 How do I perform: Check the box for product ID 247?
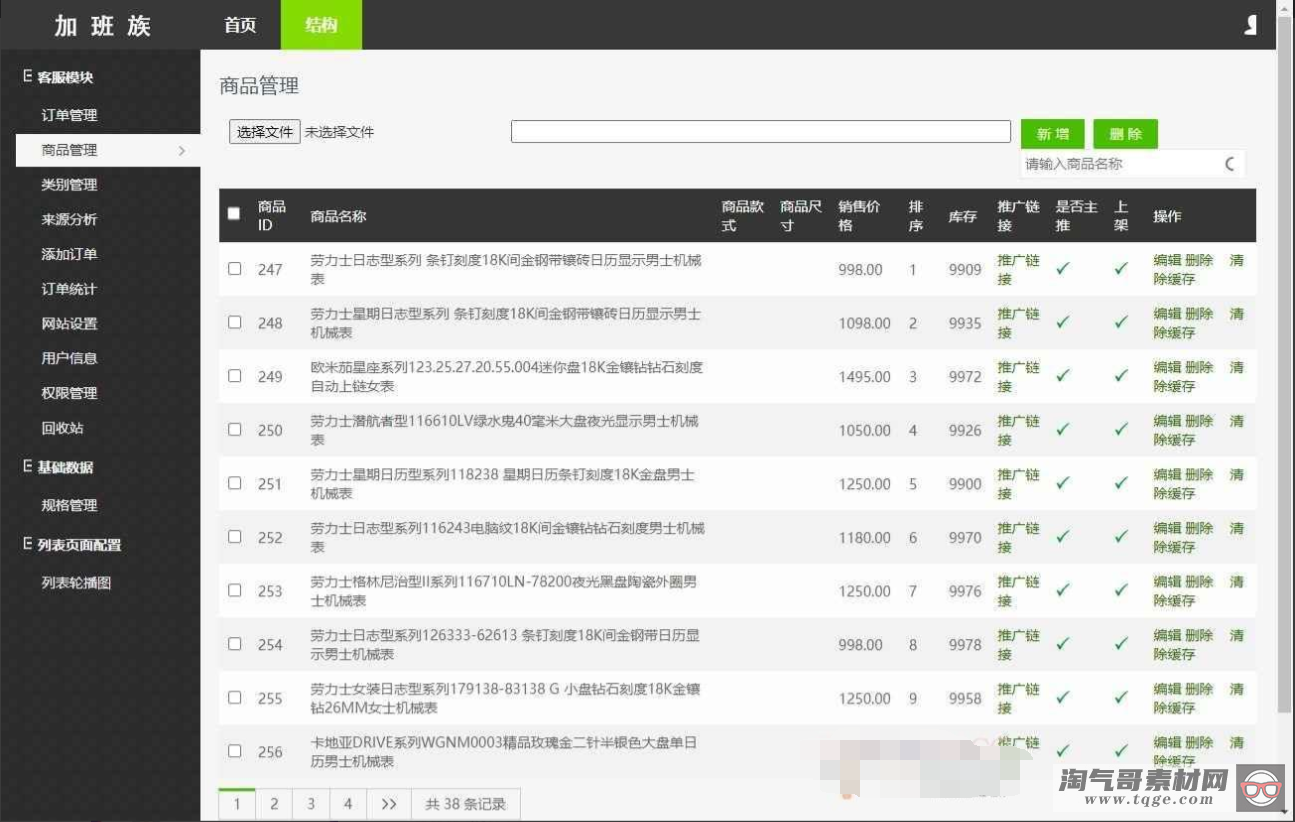(x=234, y=268)
